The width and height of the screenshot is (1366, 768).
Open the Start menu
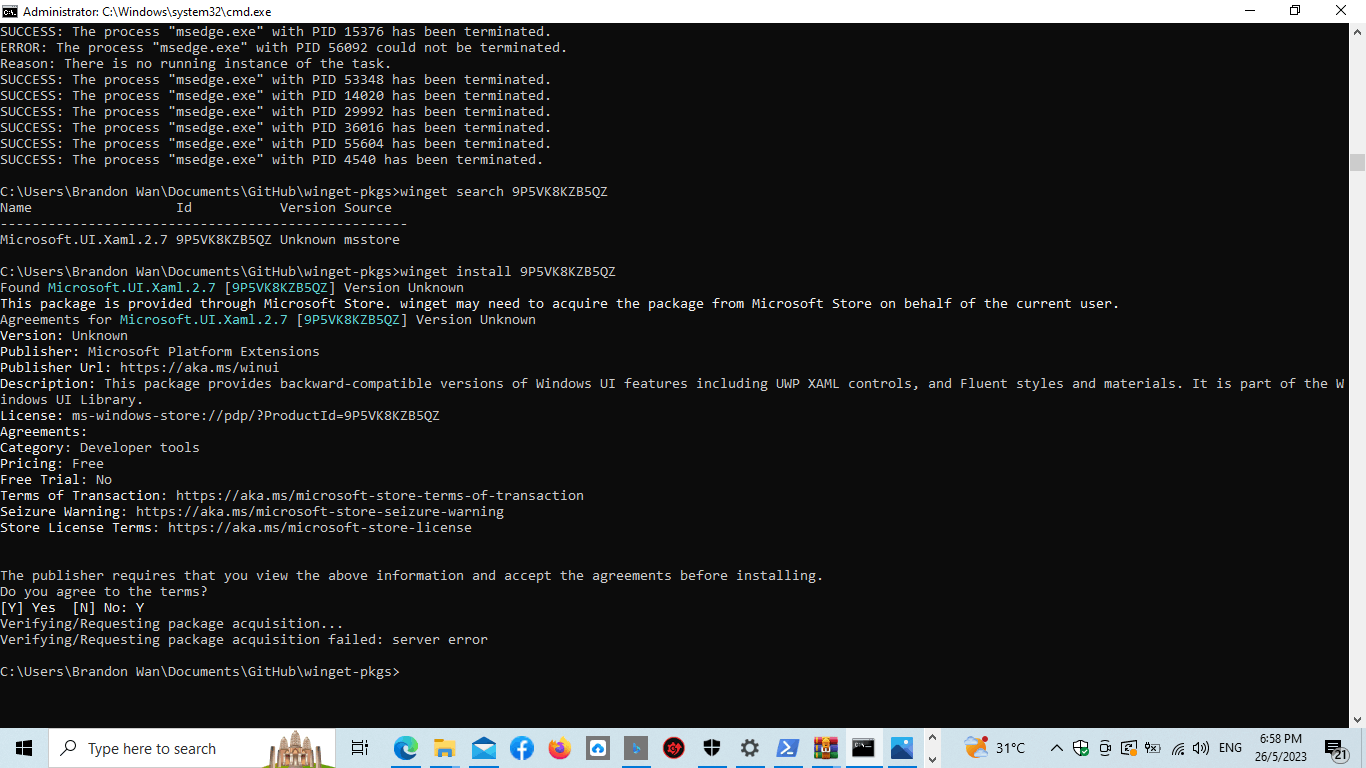coord(23,747)
